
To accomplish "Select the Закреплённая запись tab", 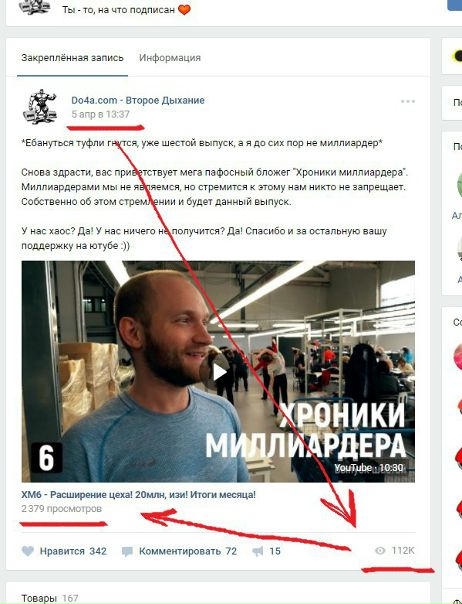I will pos(72,58).
